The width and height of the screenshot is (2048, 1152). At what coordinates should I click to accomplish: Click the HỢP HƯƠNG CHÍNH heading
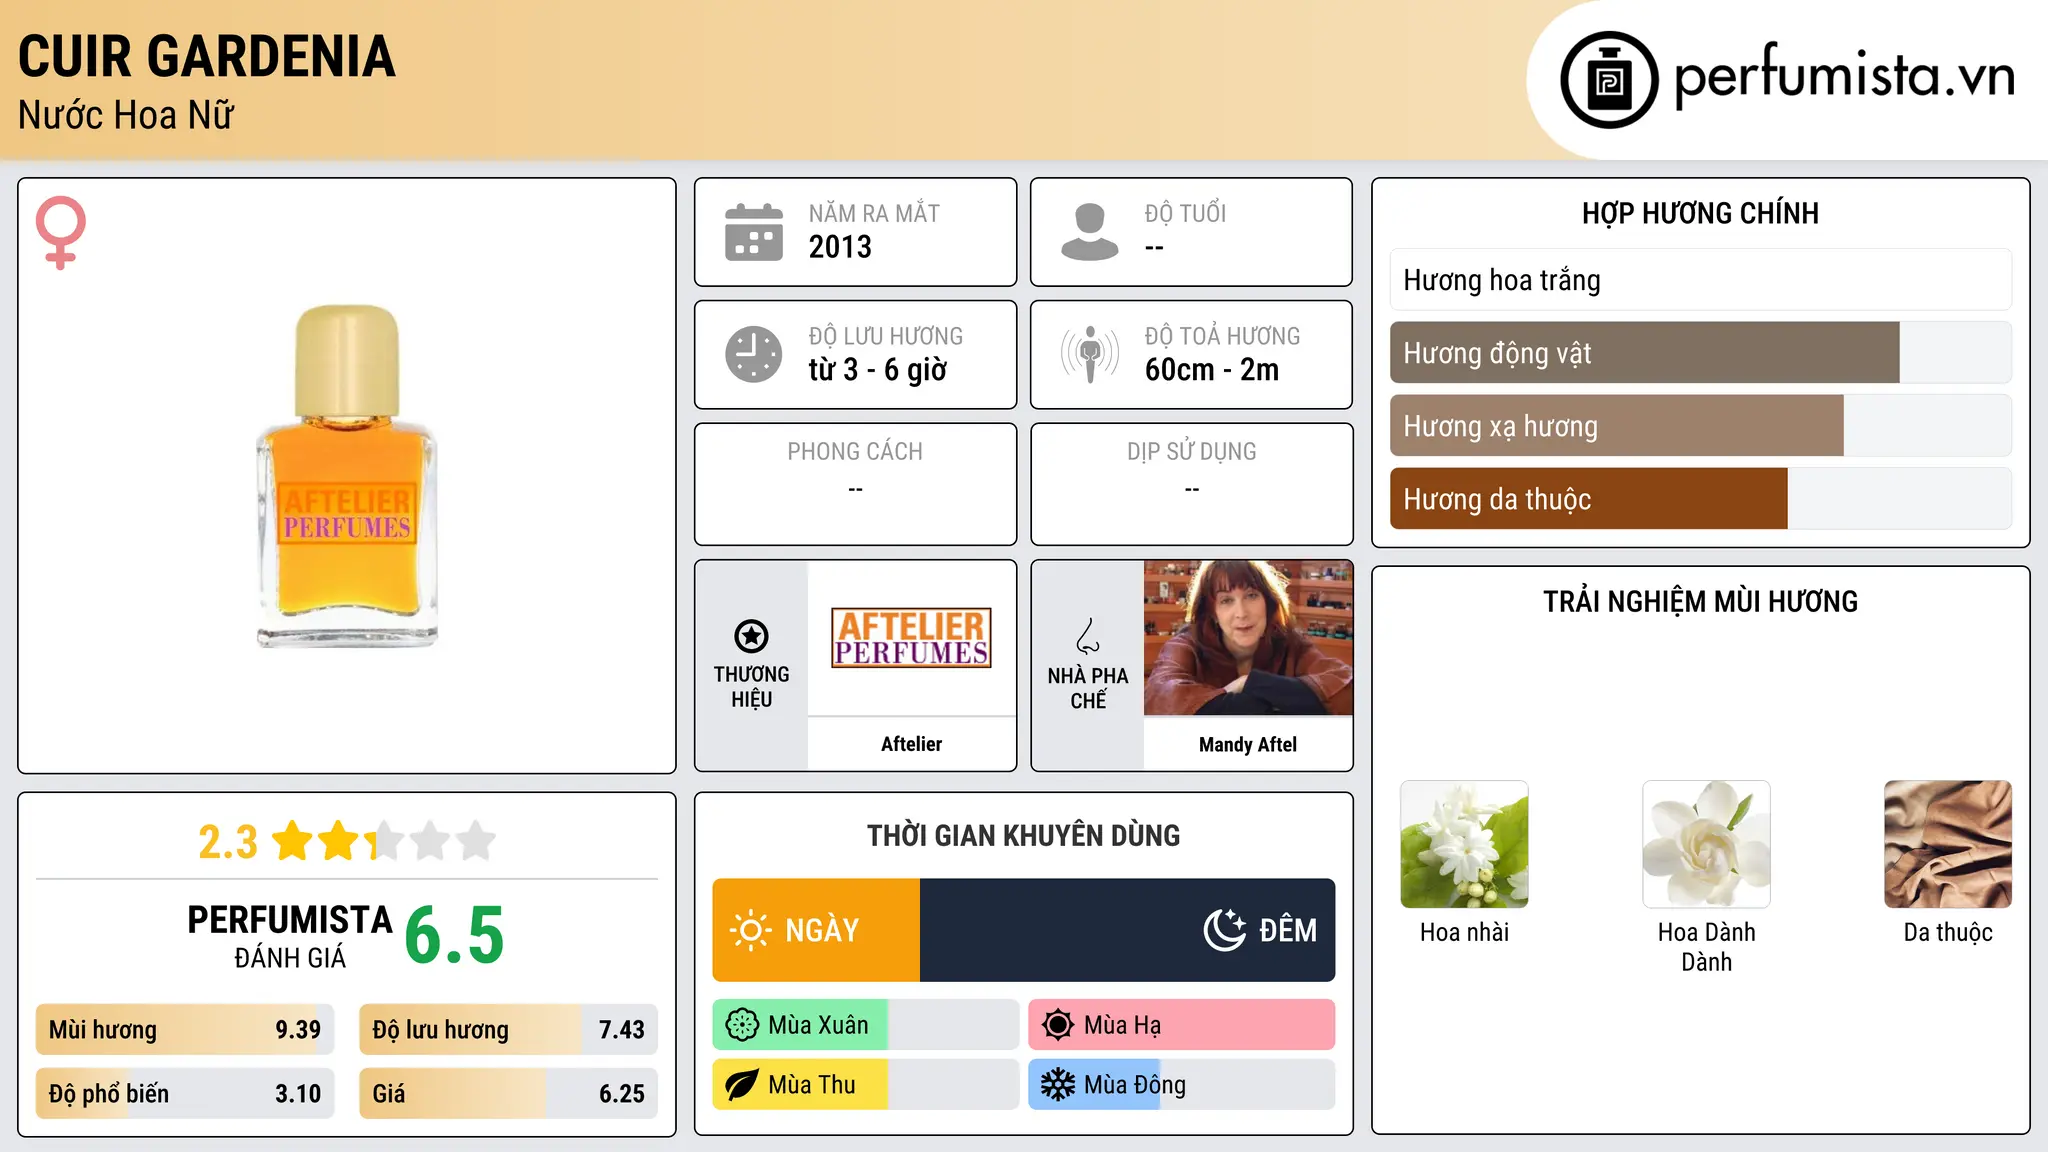[1700, 213]
